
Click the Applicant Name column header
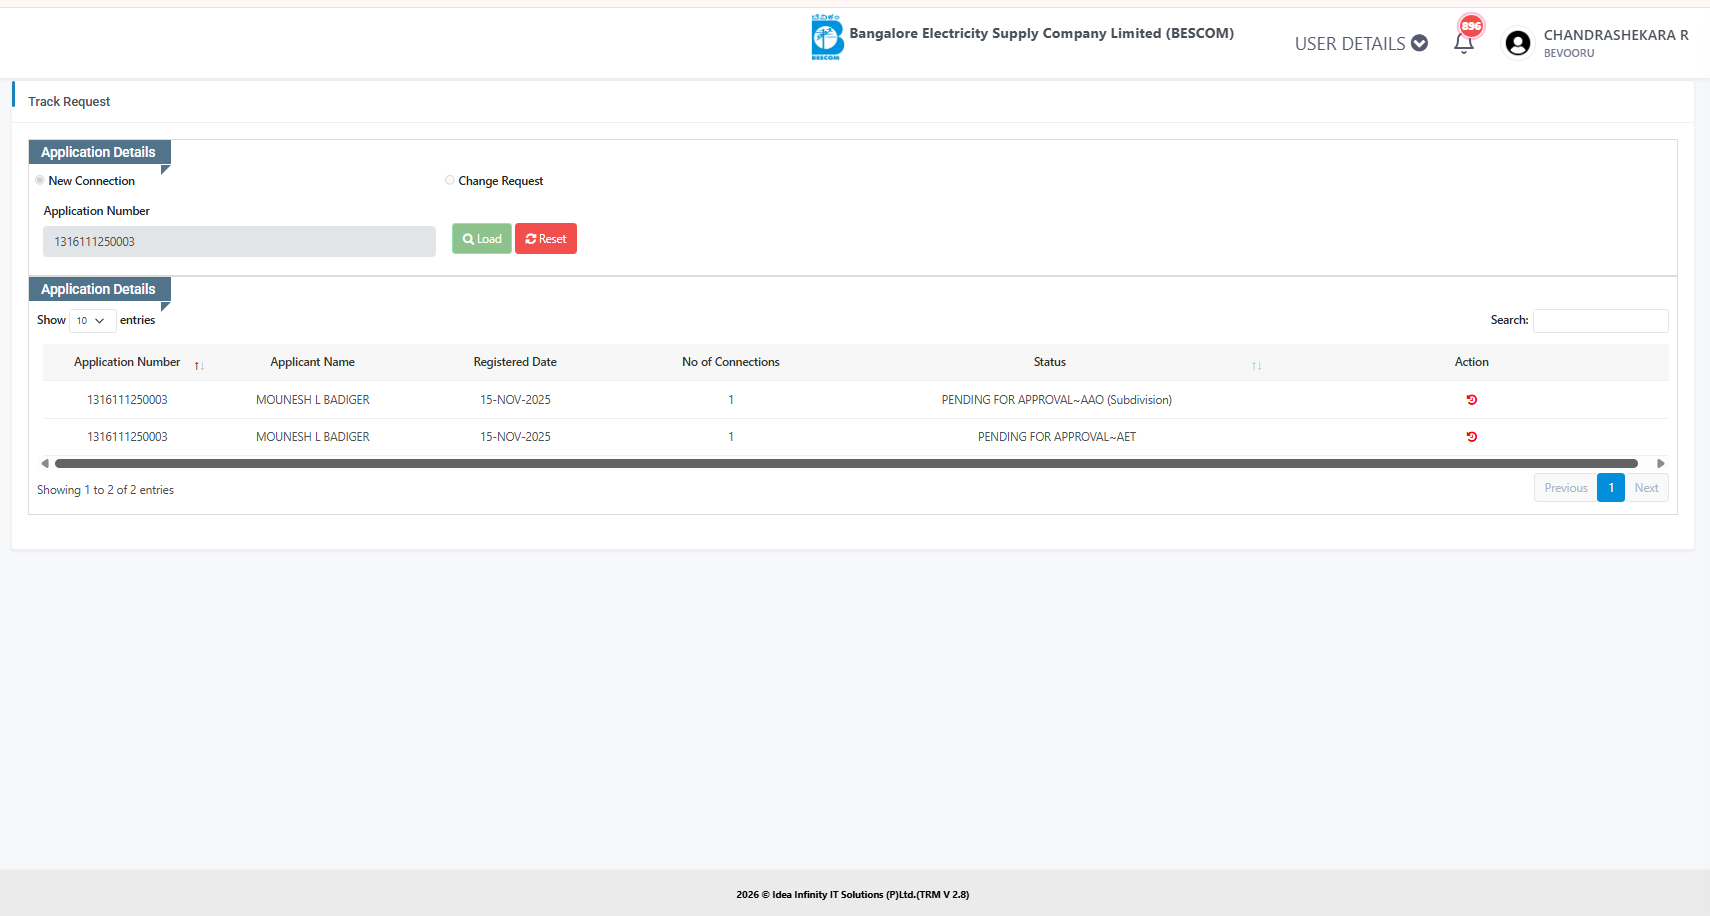point(313,362)
